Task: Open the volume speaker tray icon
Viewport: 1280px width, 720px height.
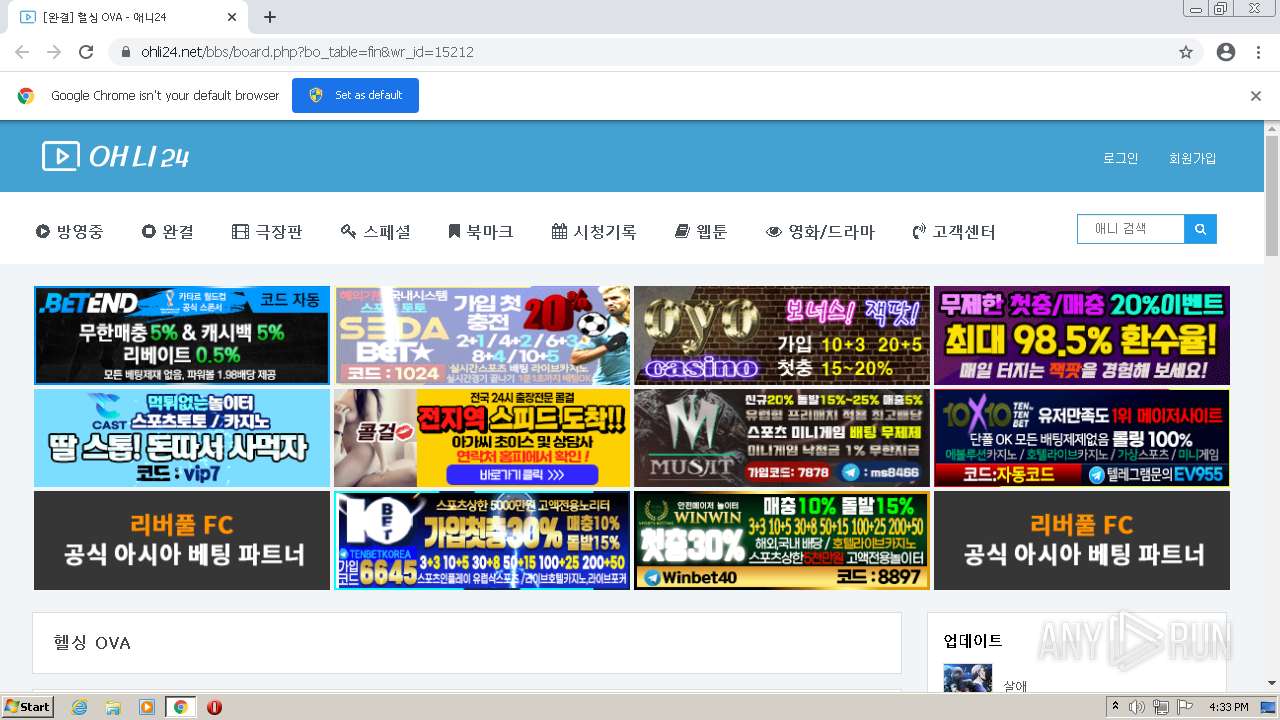Action: (x=1137, y=707)
